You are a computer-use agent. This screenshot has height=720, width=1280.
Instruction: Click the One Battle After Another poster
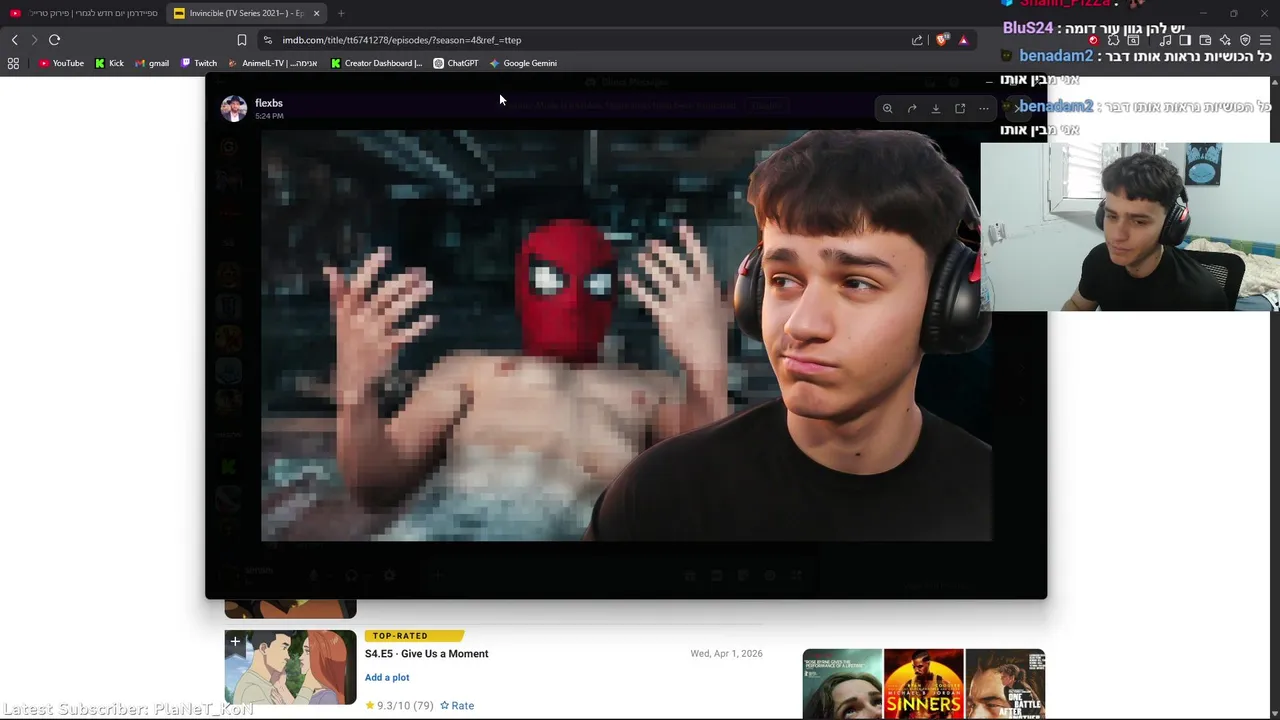pyautogui.click(x=1005, y=684)
